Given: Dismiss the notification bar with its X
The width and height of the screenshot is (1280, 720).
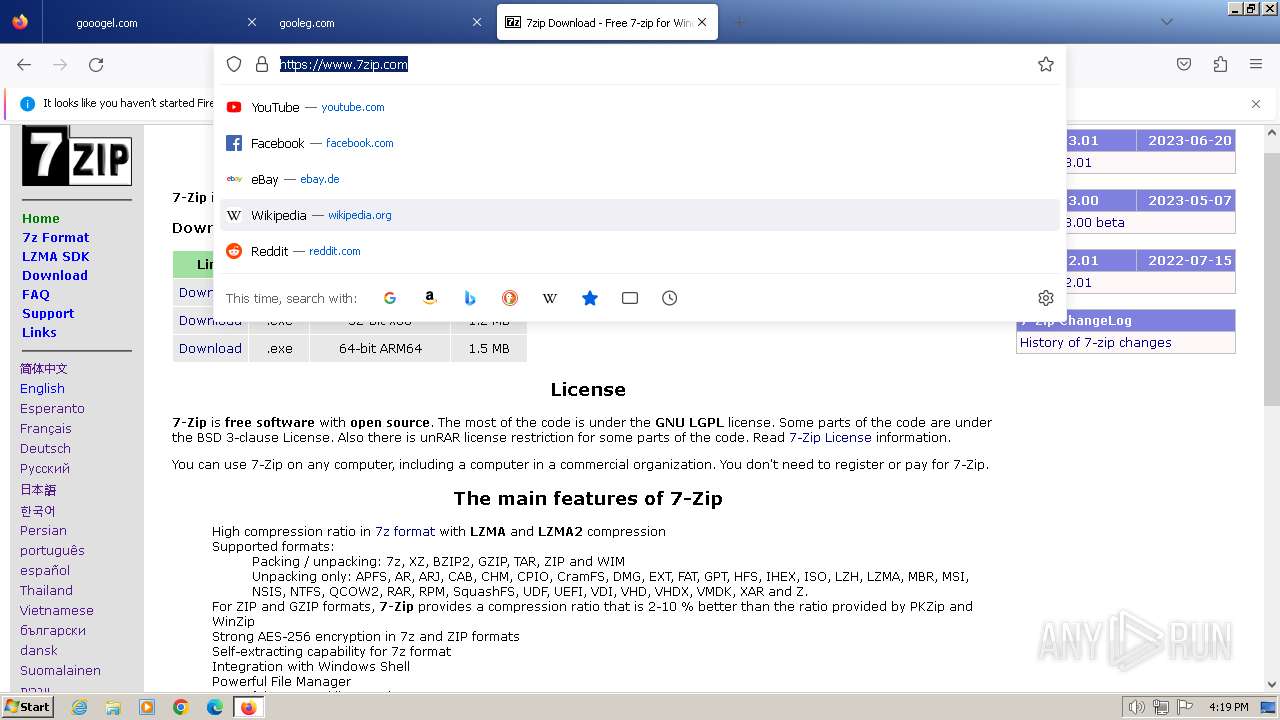Looking at the screenshot, I should coord(1256,103).
